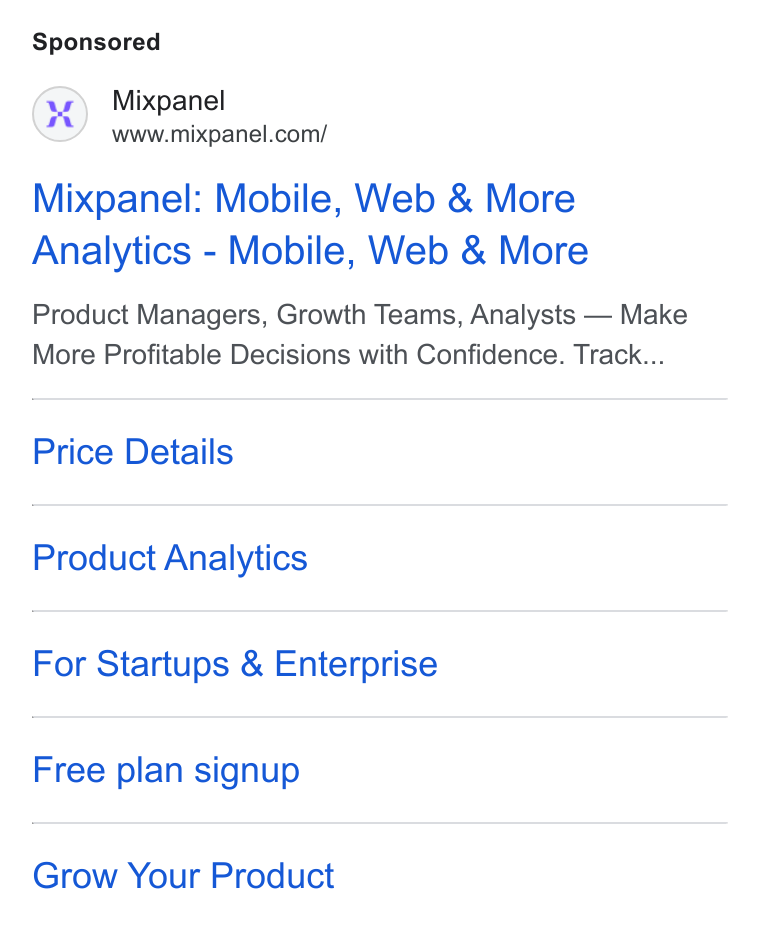Select For Startups & Enterprise sitelink

pyautogui.click(x=236, y=663)
